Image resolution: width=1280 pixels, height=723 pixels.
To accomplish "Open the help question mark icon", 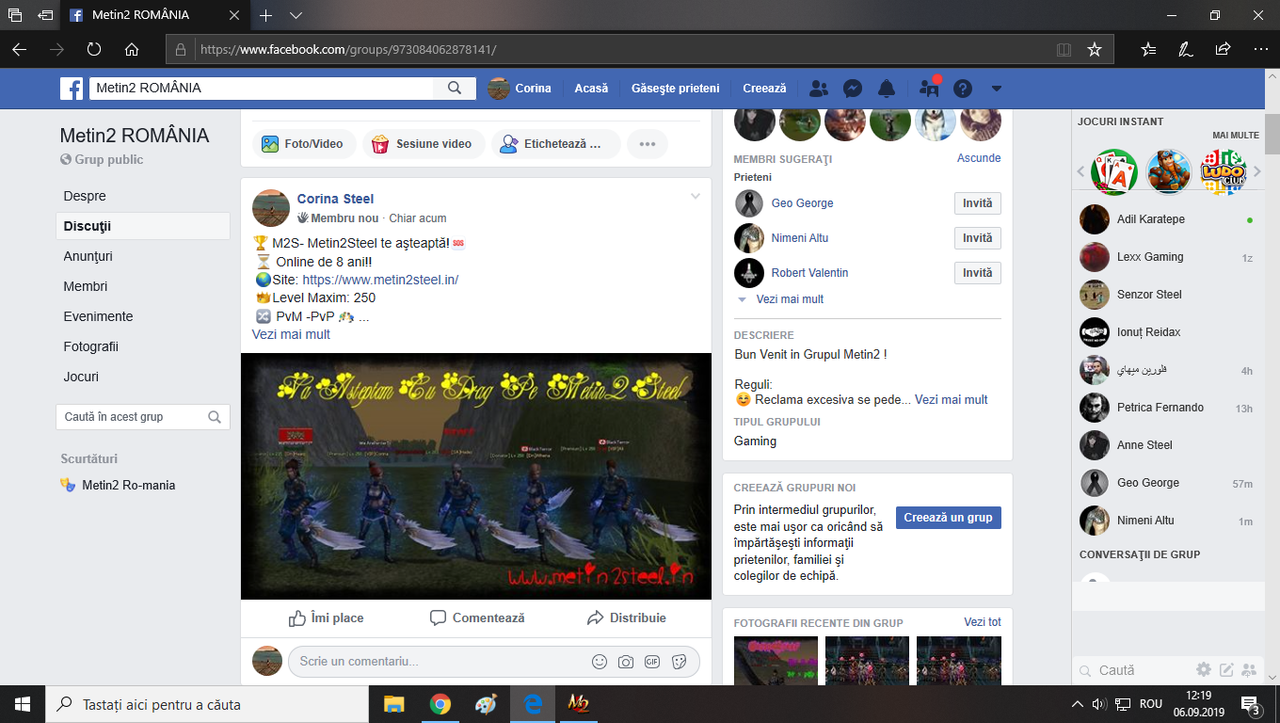I will pyautogui.click(x=963, y=89).
